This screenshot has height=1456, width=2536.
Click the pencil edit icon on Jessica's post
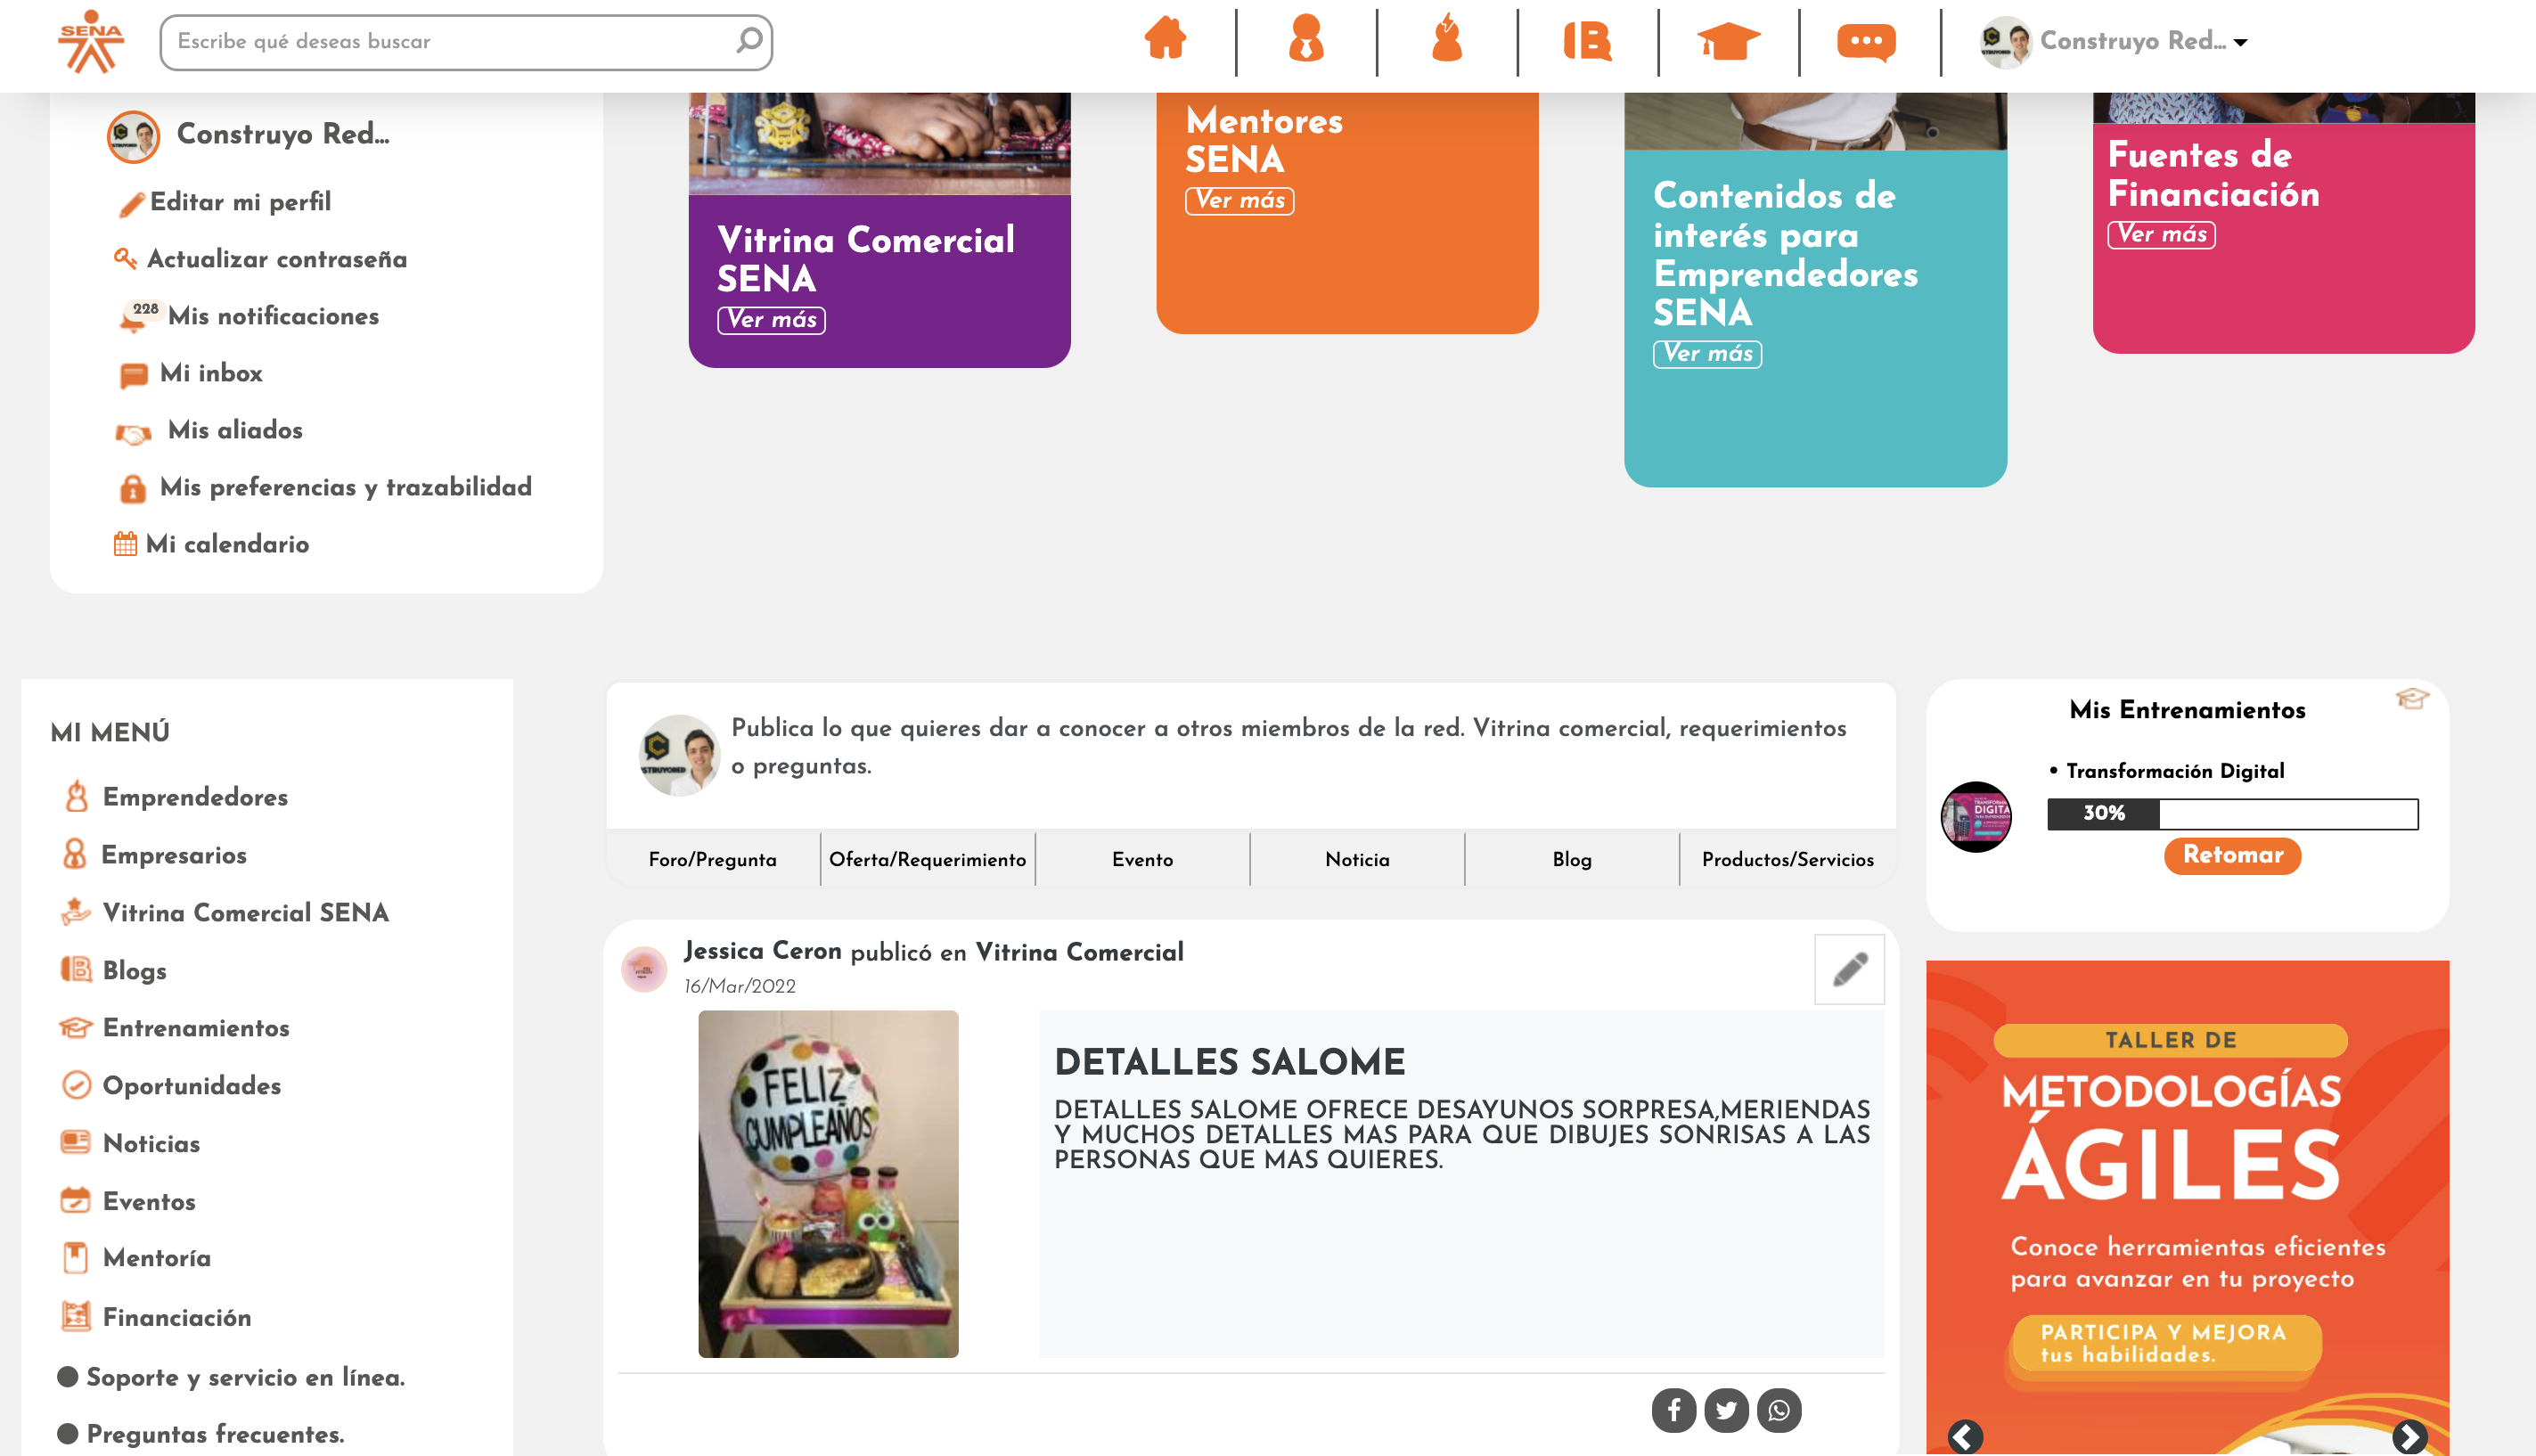(1849, 968)
